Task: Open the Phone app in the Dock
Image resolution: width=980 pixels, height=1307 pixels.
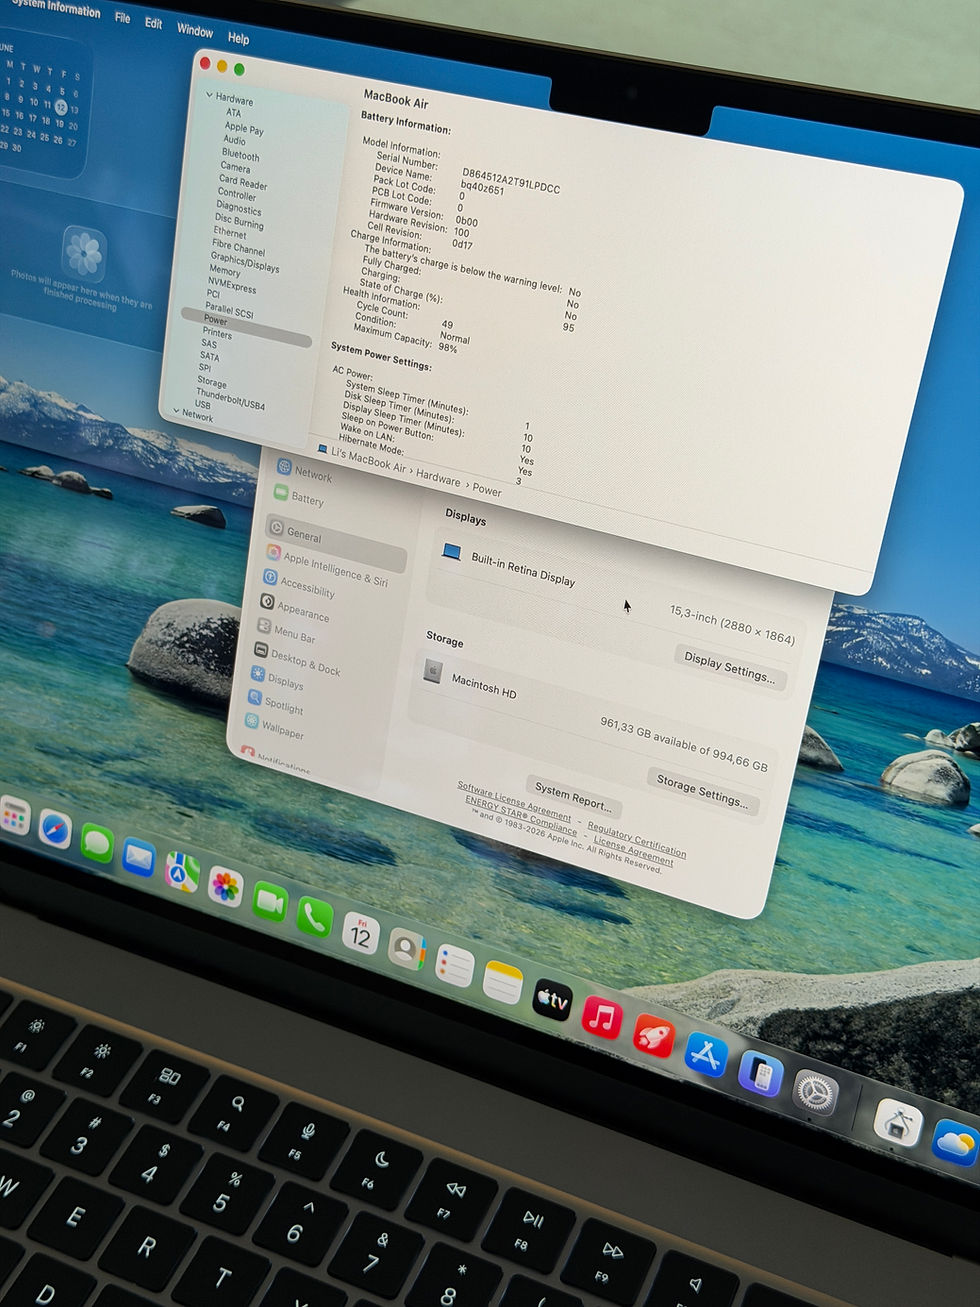Action: 314,917
